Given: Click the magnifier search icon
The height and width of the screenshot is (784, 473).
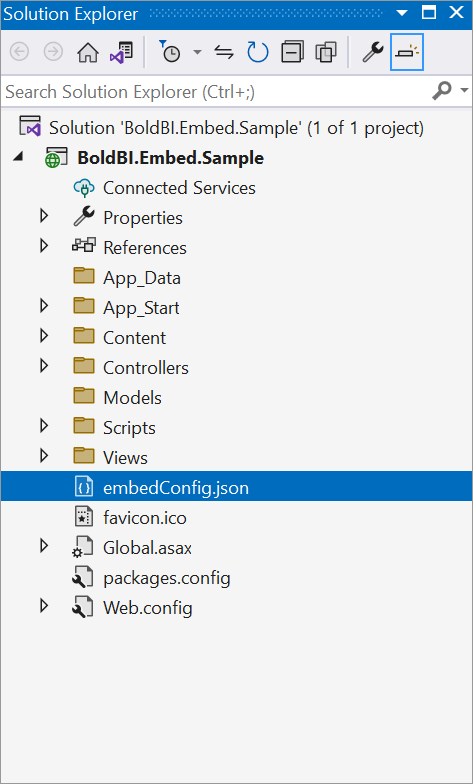Looking at the screenshot, I should 442,90.
